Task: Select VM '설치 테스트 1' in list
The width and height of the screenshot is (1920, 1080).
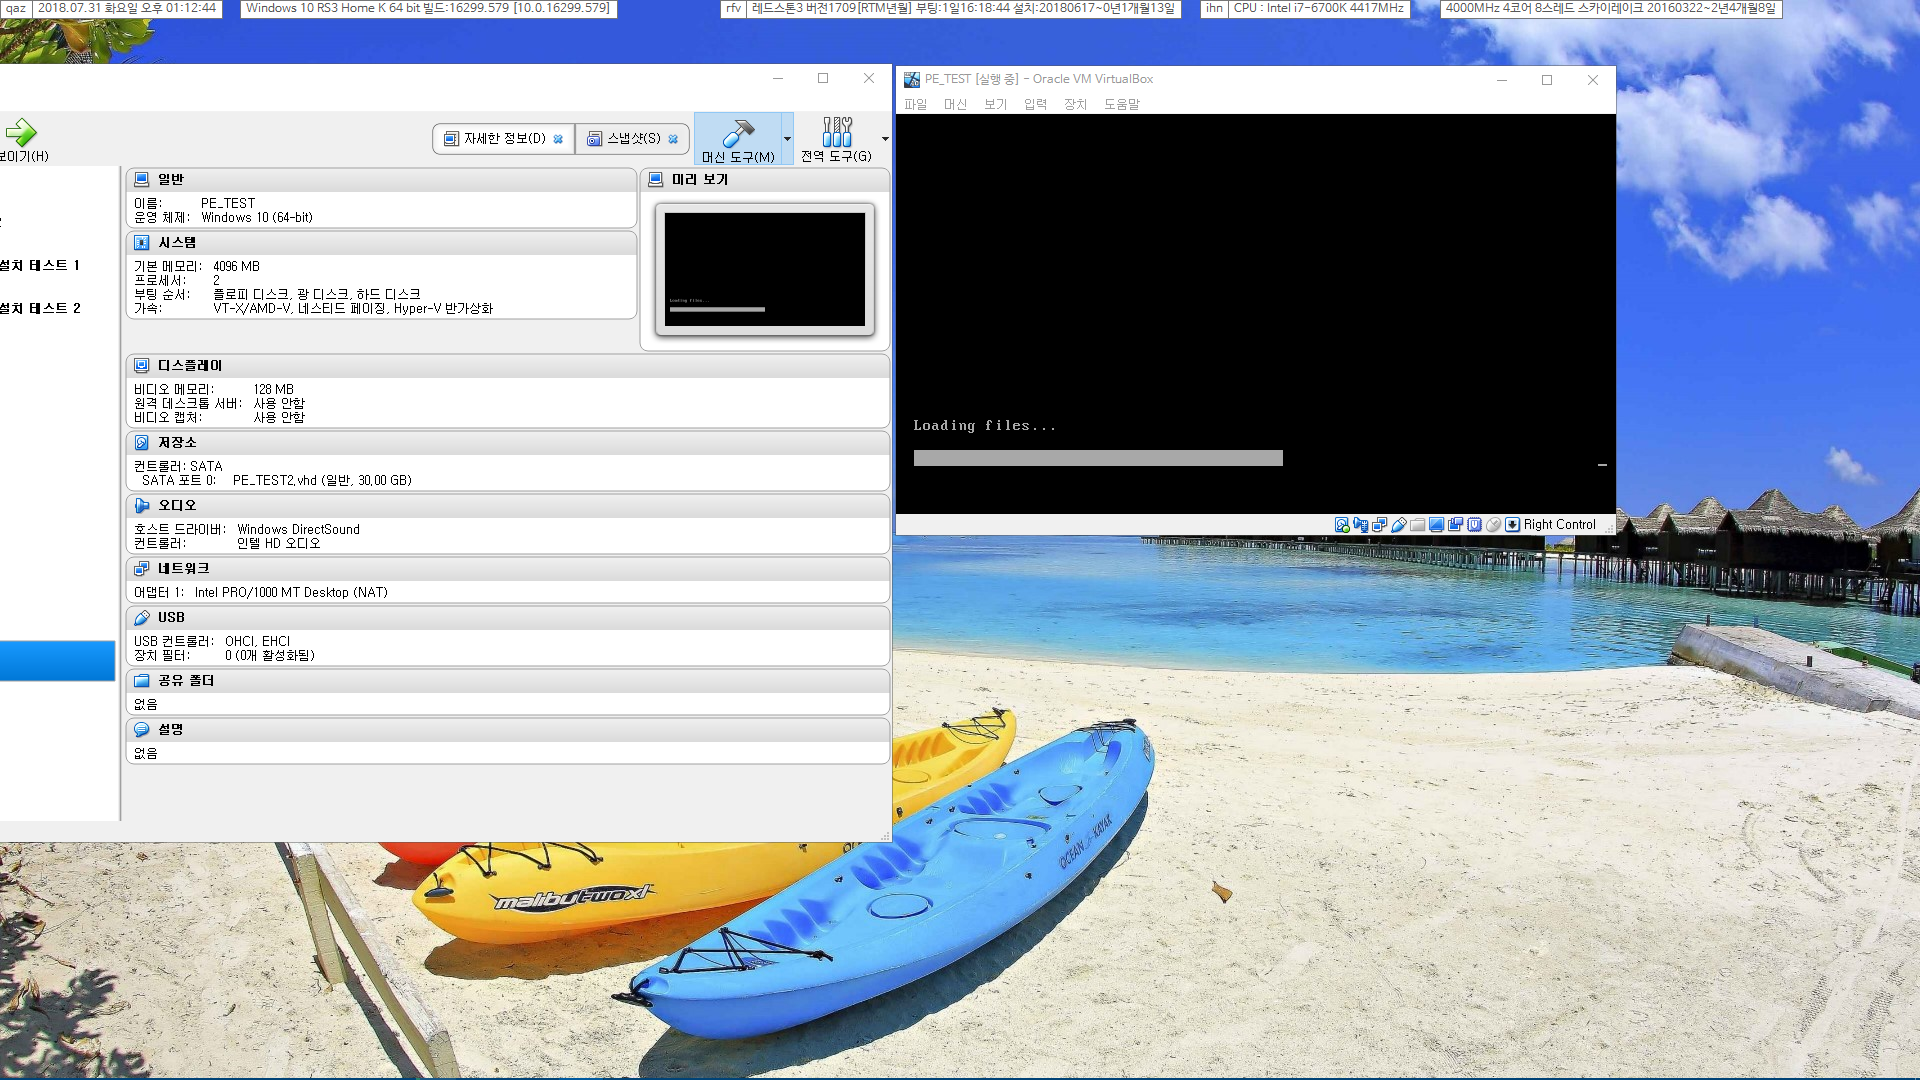Action: point(40,265)
